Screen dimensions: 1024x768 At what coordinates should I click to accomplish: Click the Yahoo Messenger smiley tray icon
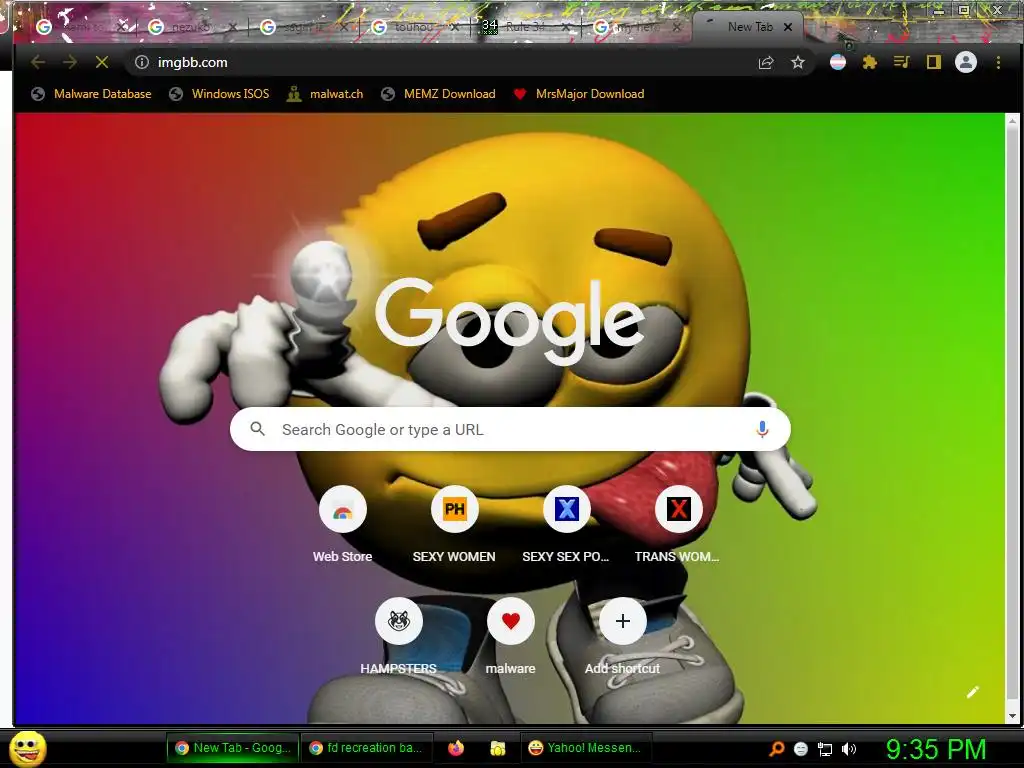click(801, 749)
